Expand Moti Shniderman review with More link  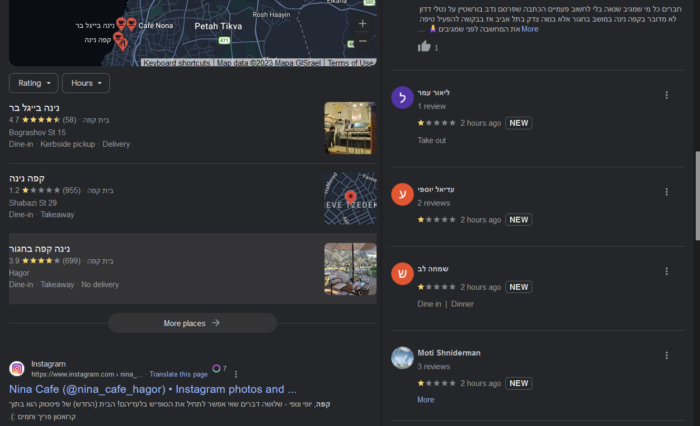pyautogui.click(x=425, y=400)
